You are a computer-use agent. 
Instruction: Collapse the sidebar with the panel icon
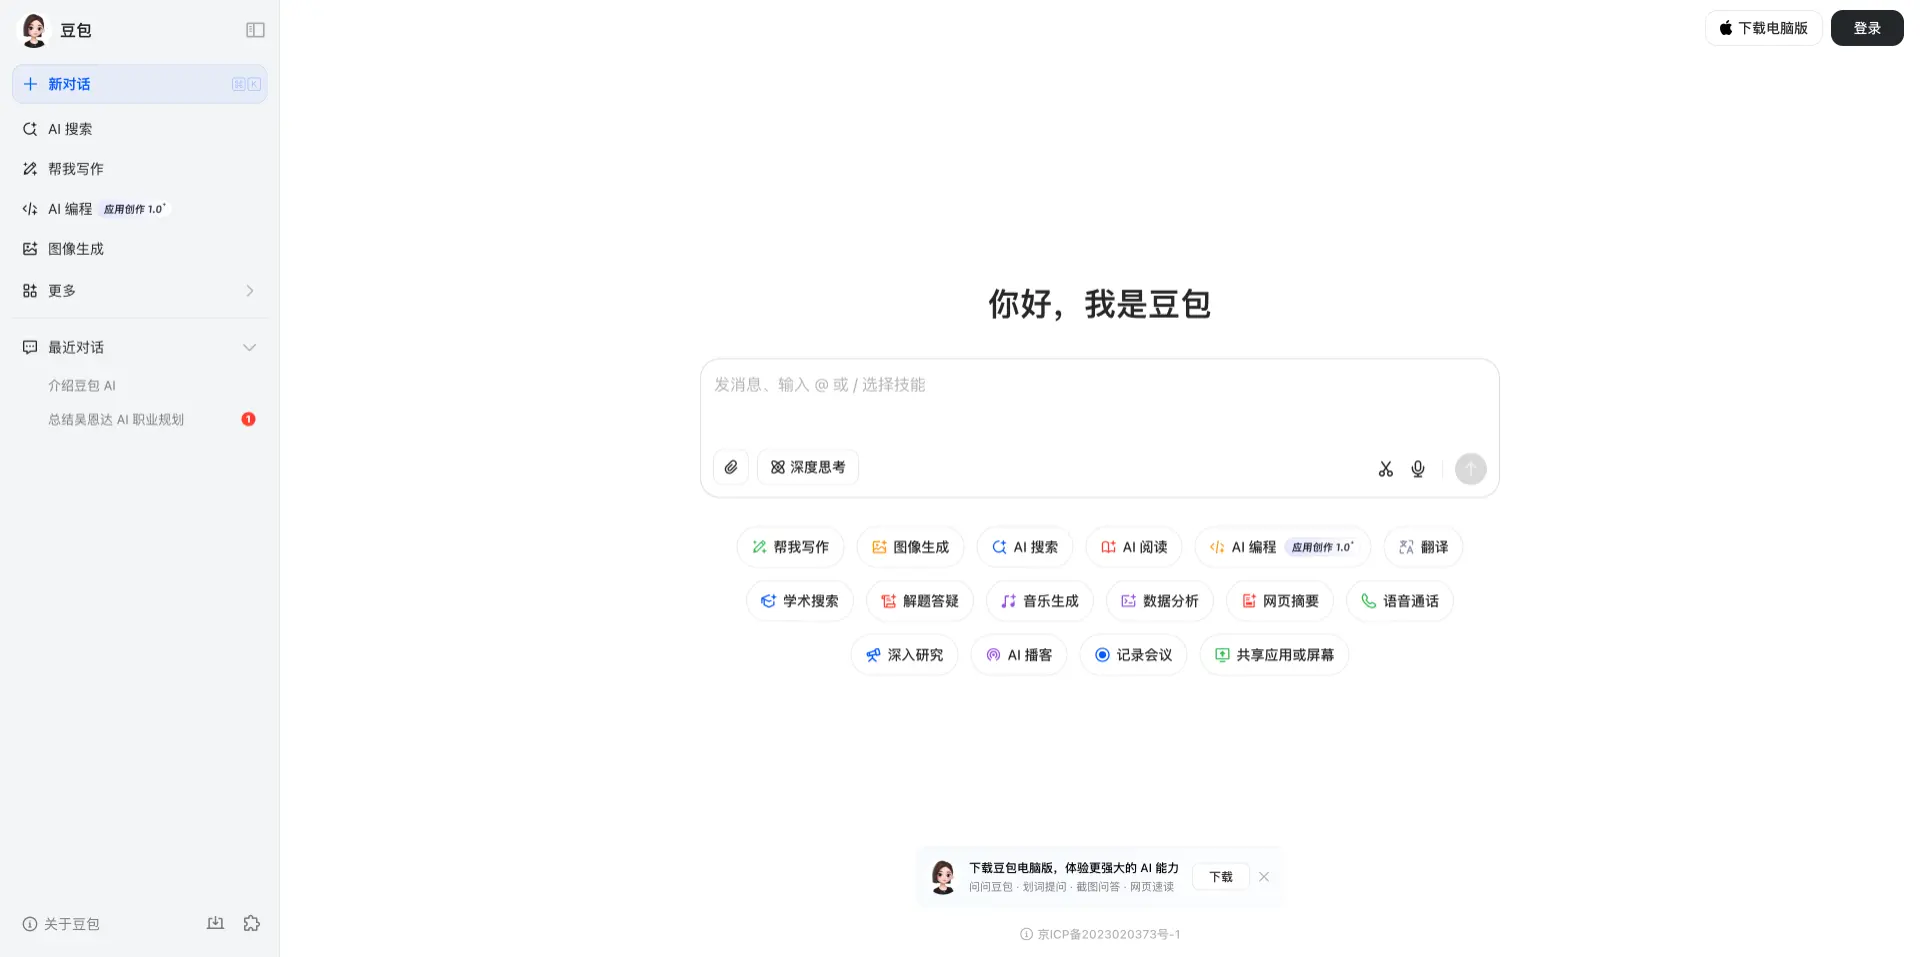tap(255, 30)
